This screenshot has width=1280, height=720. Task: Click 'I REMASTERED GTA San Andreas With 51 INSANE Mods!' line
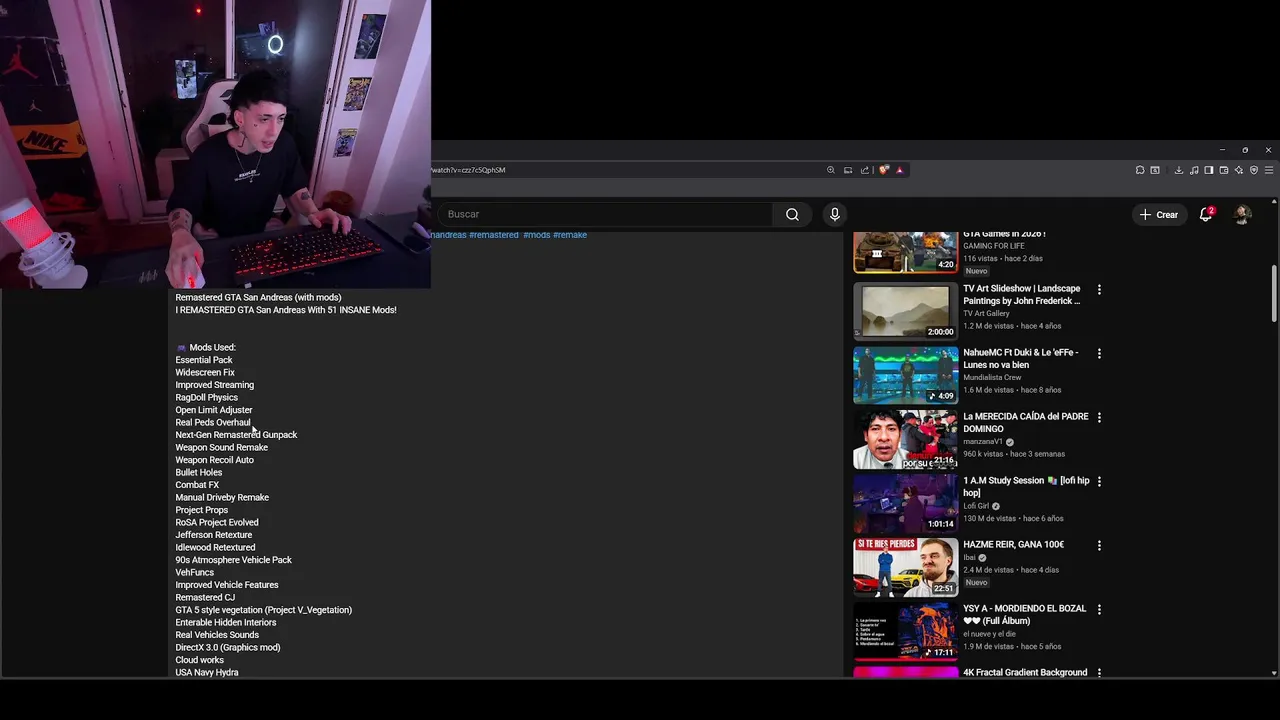pos(286,310)
